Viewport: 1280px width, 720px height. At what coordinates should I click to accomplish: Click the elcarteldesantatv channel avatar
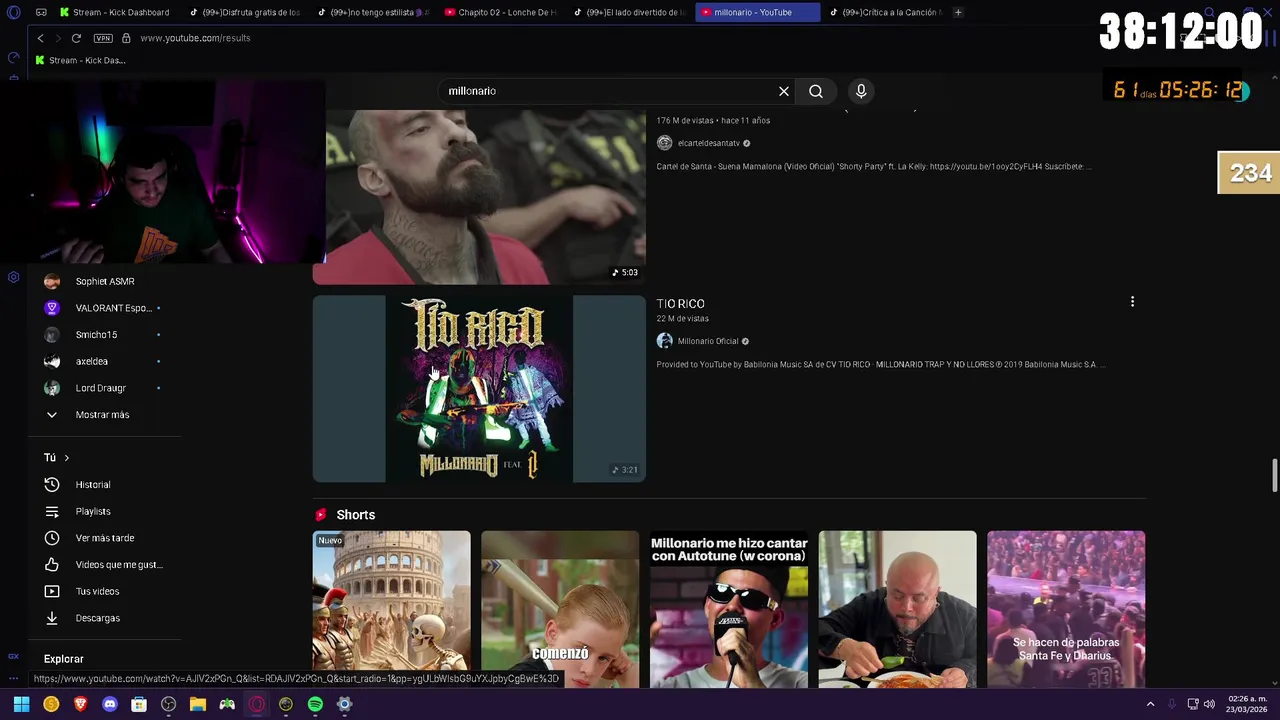(x=664, y=143)
